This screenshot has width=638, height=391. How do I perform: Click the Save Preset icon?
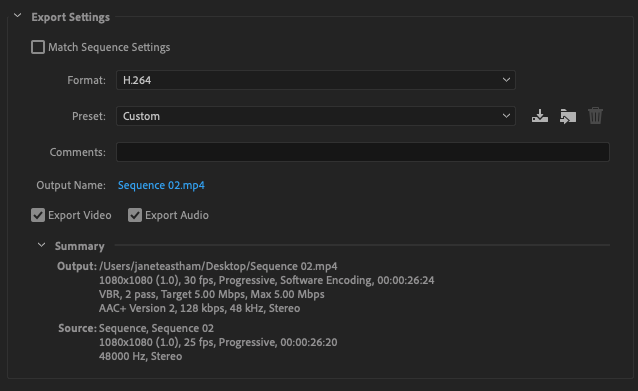click(540, 116)
